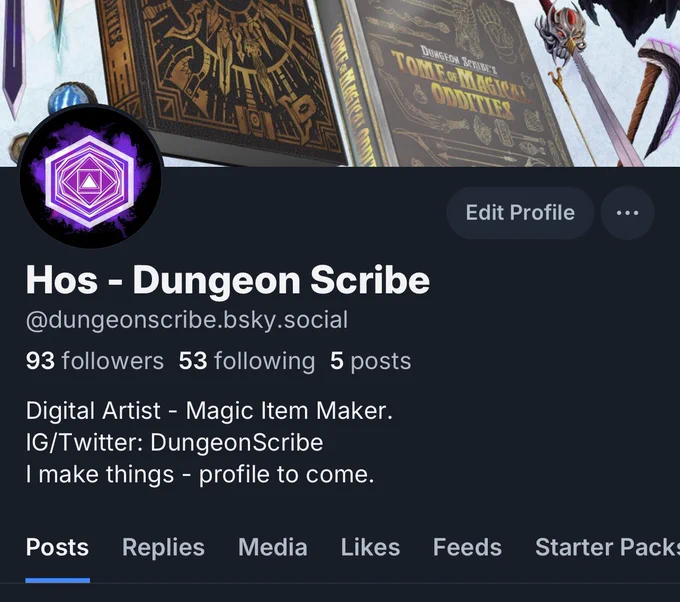The height and width of the screenshot is (602, 680).
Task: Click the dark gold-patterned book in banner
Action: click(x=221, y=78)
